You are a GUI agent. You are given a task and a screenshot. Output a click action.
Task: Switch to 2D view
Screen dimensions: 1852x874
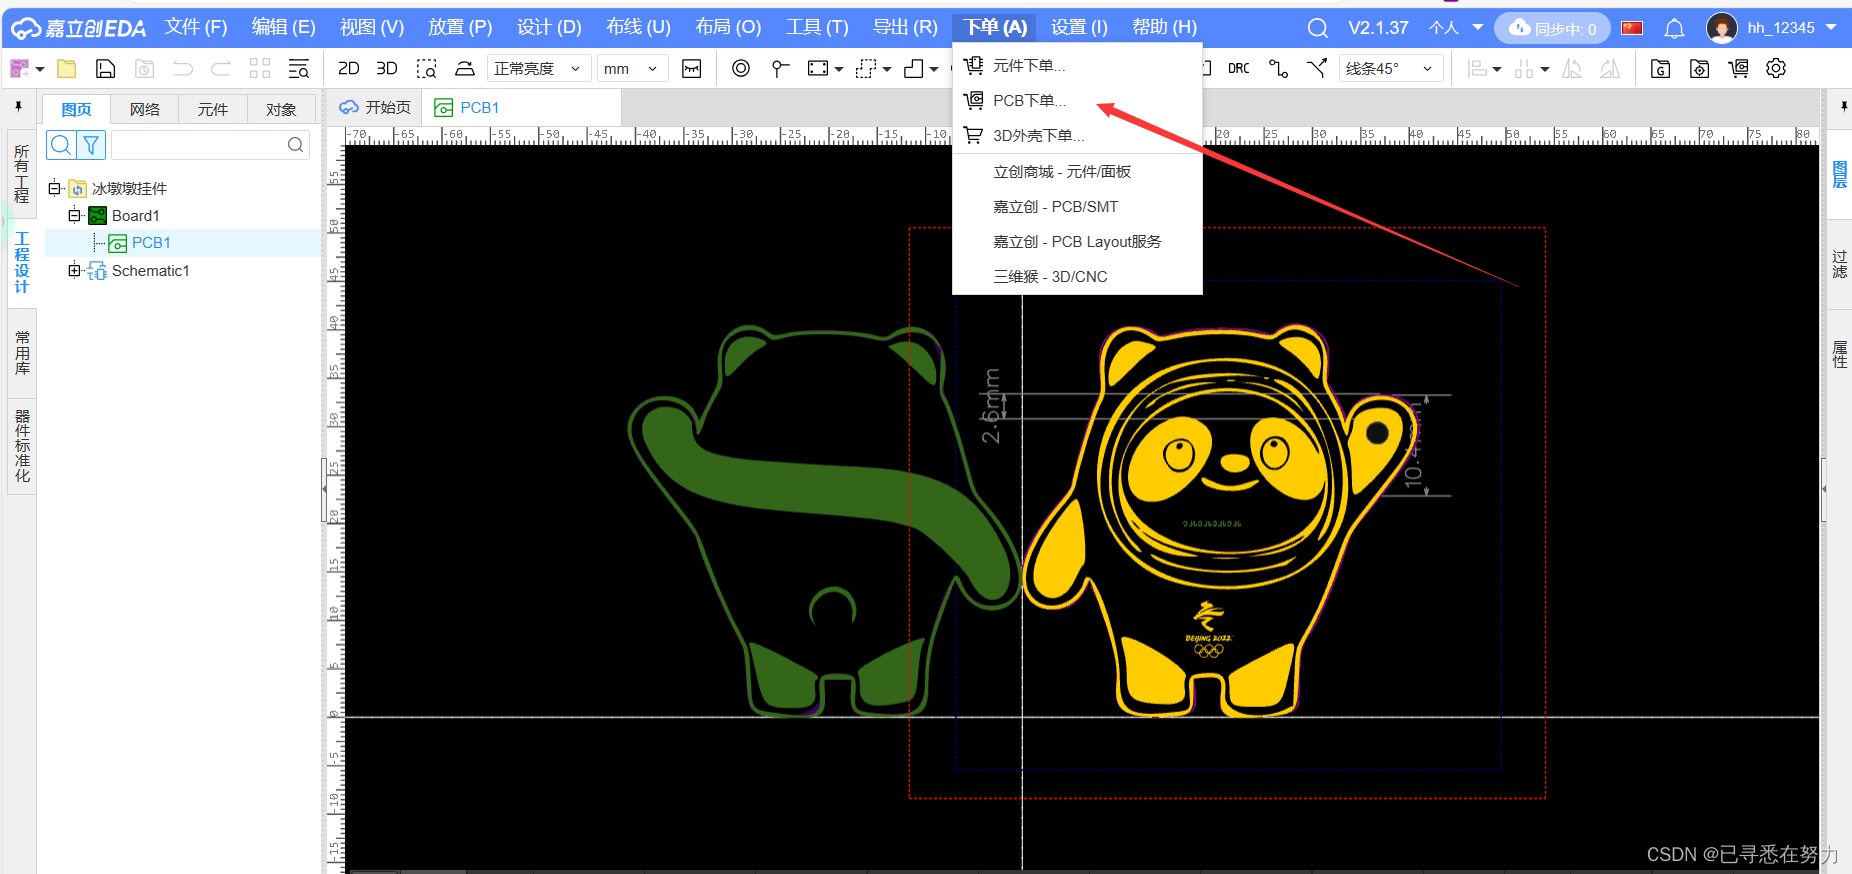349,68
